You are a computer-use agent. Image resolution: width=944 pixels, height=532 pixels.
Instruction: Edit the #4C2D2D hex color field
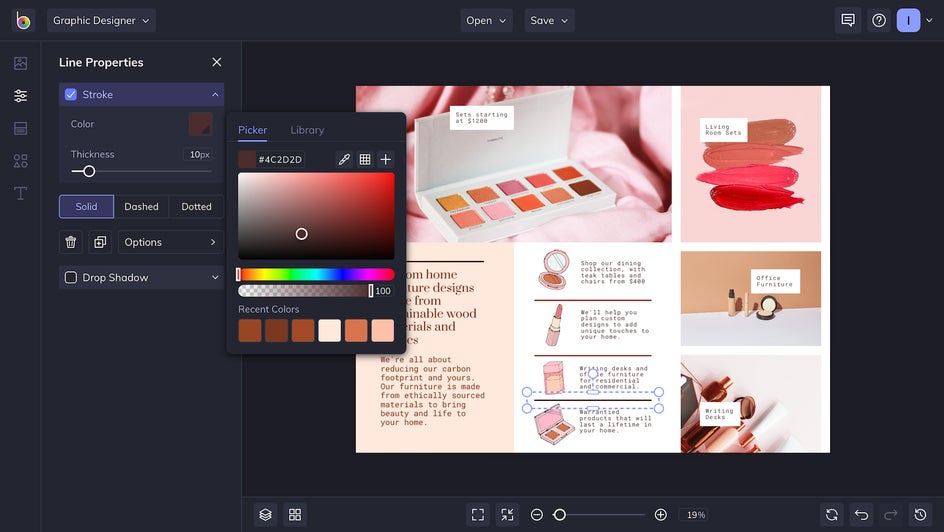[281, 159]
